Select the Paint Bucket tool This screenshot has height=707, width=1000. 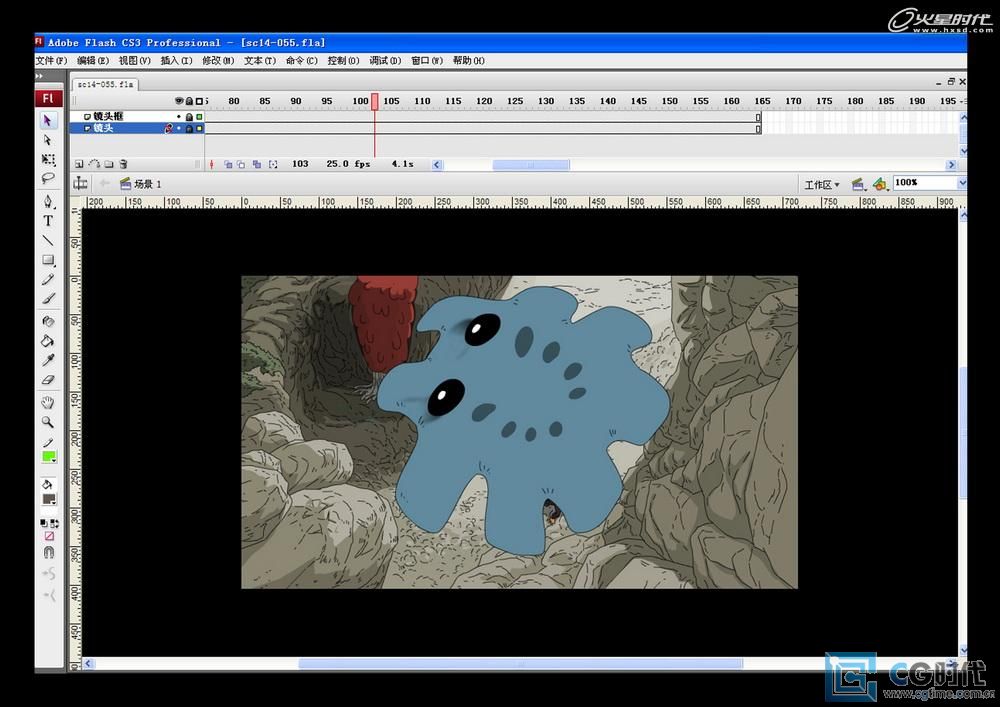point(48,341)
